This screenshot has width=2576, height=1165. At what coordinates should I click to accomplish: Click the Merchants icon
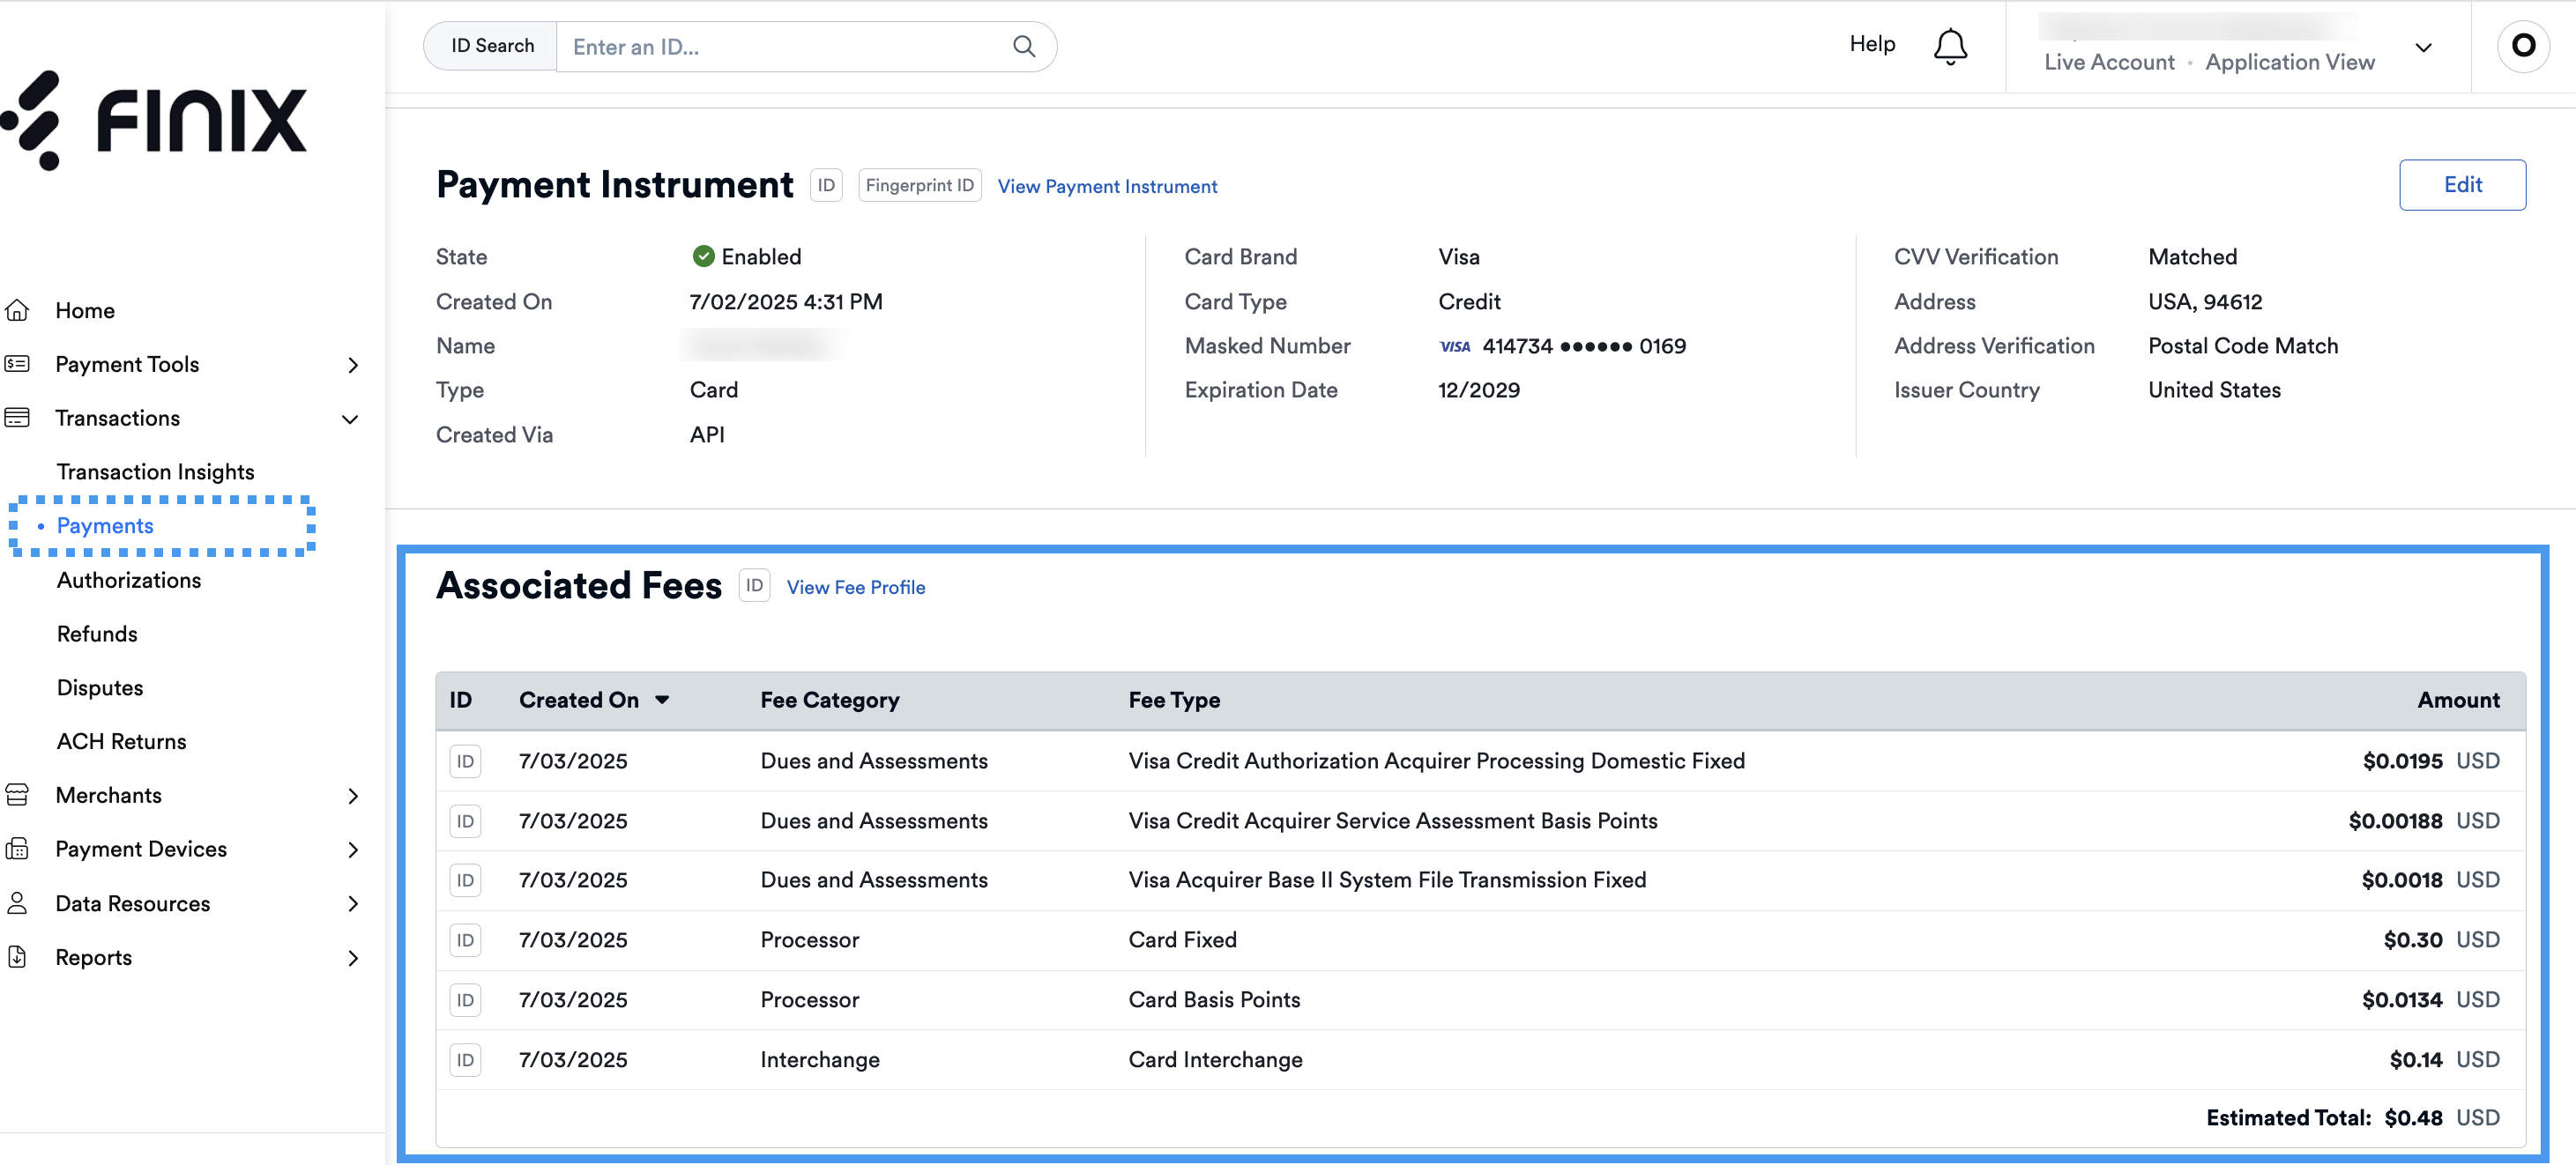(19, 794)
